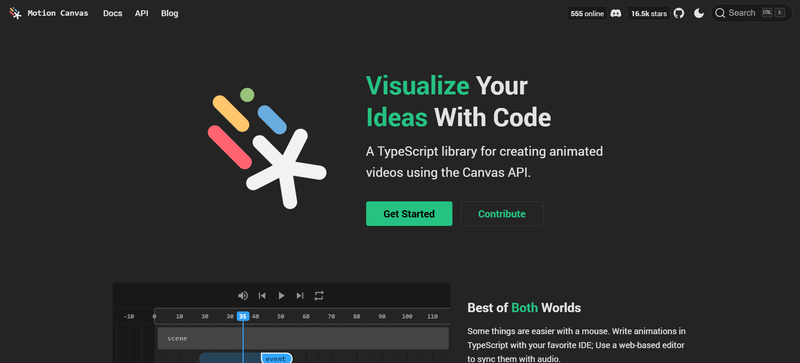Screen dimensions: 800x363
Task: Play the animation preview
Action: [x=281, y=296]
